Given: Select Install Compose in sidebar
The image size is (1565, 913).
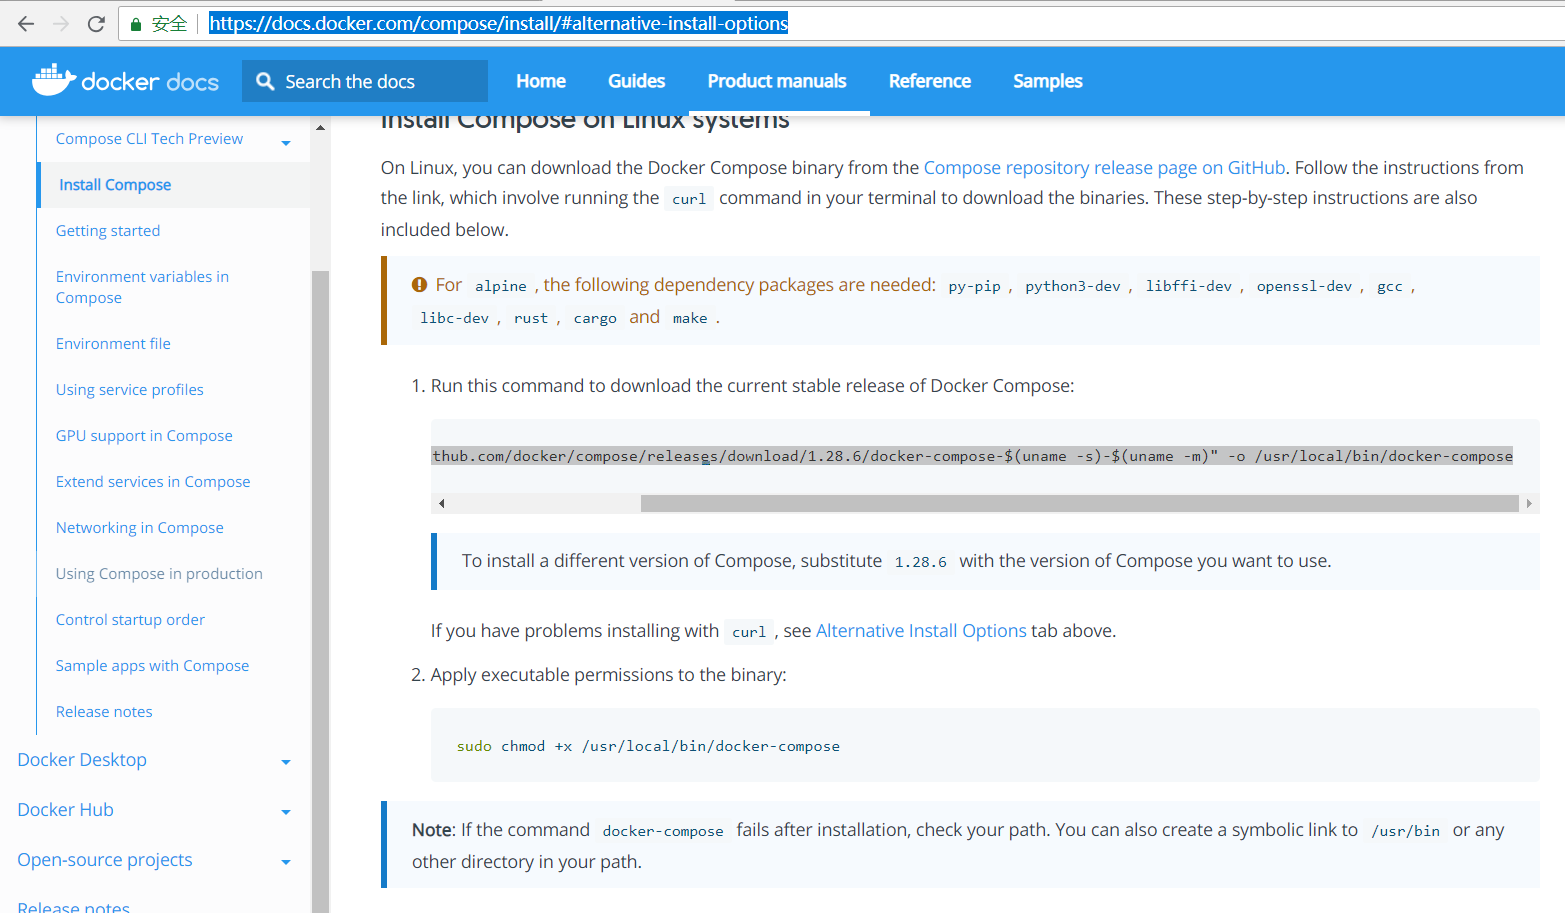Looking at the screenshot, I should click(115, 185).
